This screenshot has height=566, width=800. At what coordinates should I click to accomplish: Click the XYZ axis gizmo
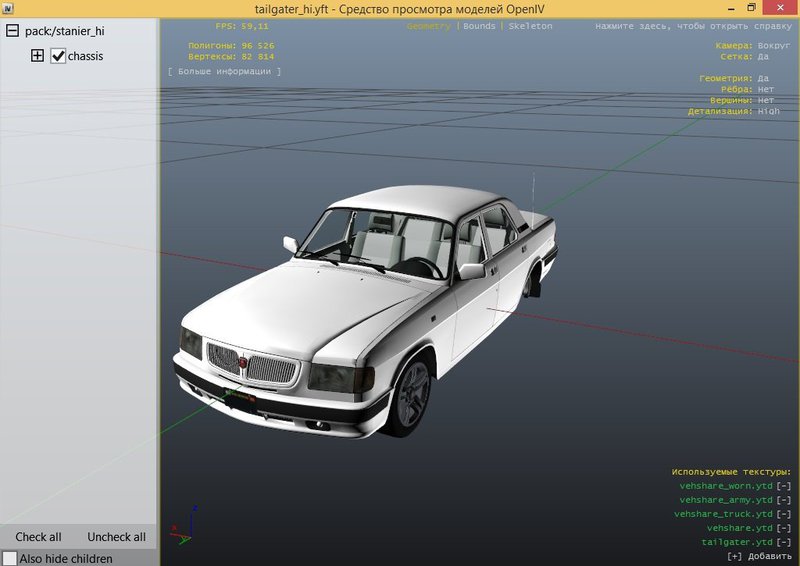(184, 526)
